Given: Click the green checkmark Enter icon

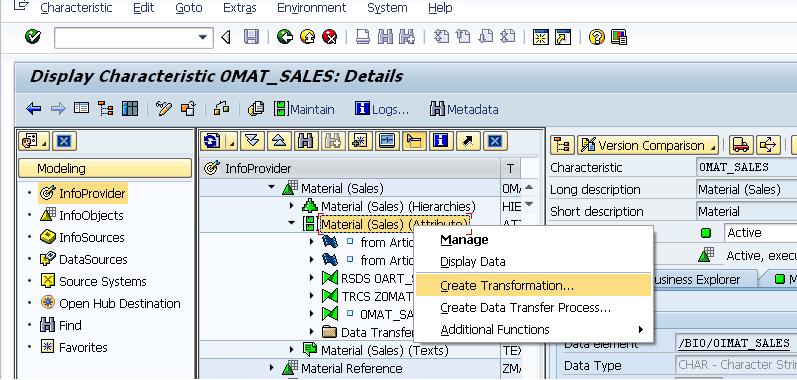Looking at the screenshot, I should coord(33,37).
